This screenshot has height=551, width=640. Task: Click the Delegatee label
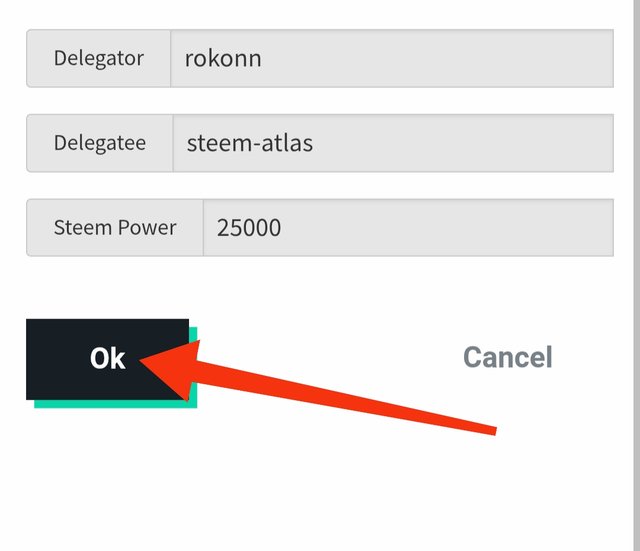click(100, 143)
